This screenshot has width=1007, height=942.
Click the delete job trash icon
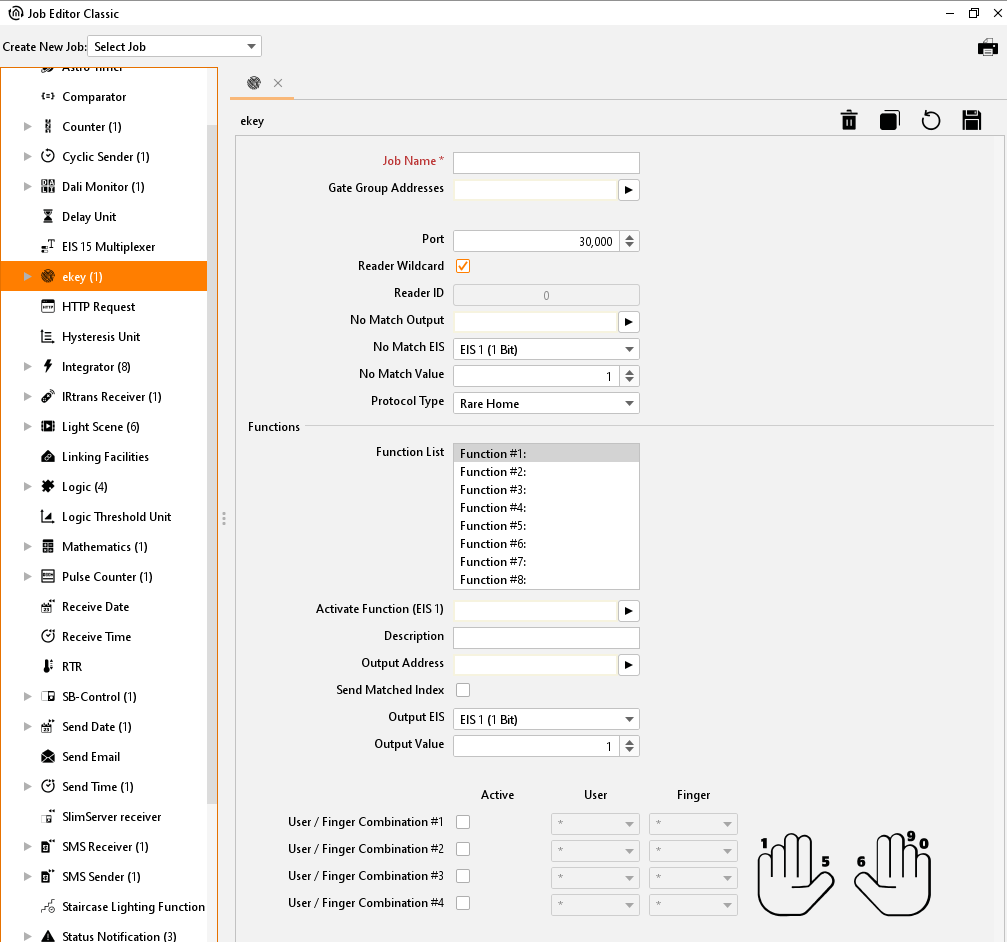(x=849, y=121)
